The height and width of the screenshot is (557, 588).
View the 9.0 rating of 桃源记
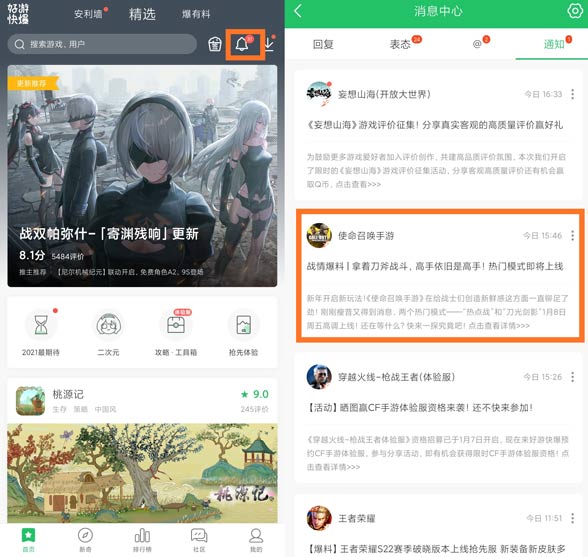[255, 394]
